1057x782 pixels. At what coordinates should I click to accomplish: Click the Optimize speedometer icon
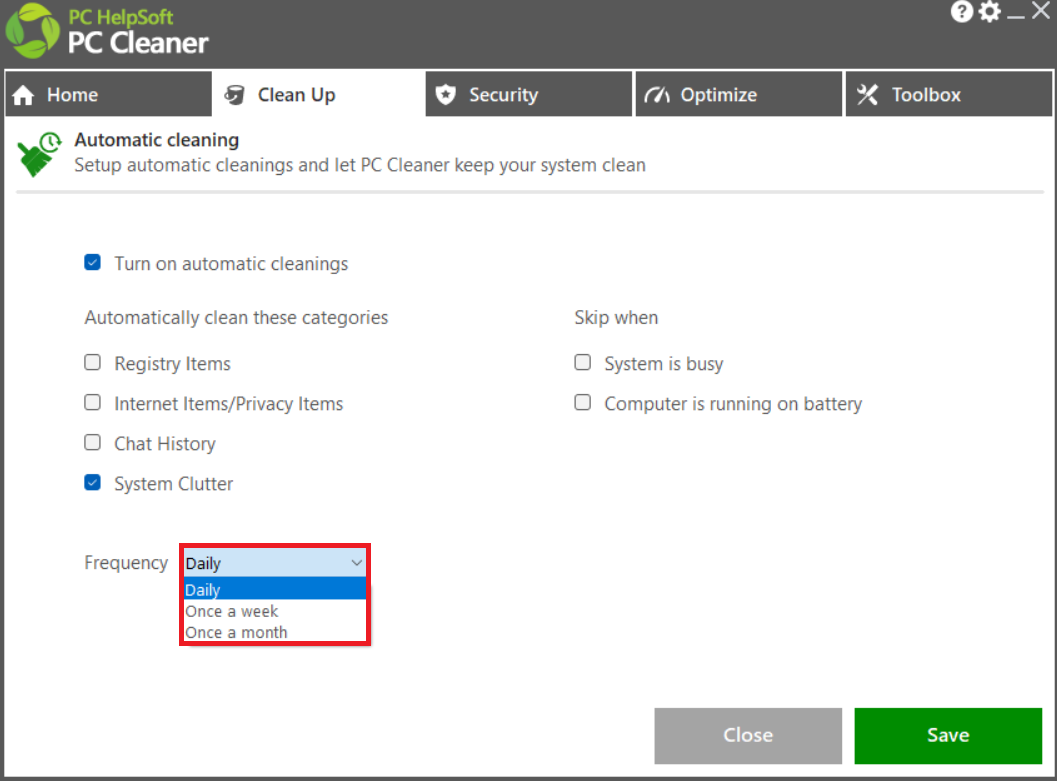click(657, 95)
